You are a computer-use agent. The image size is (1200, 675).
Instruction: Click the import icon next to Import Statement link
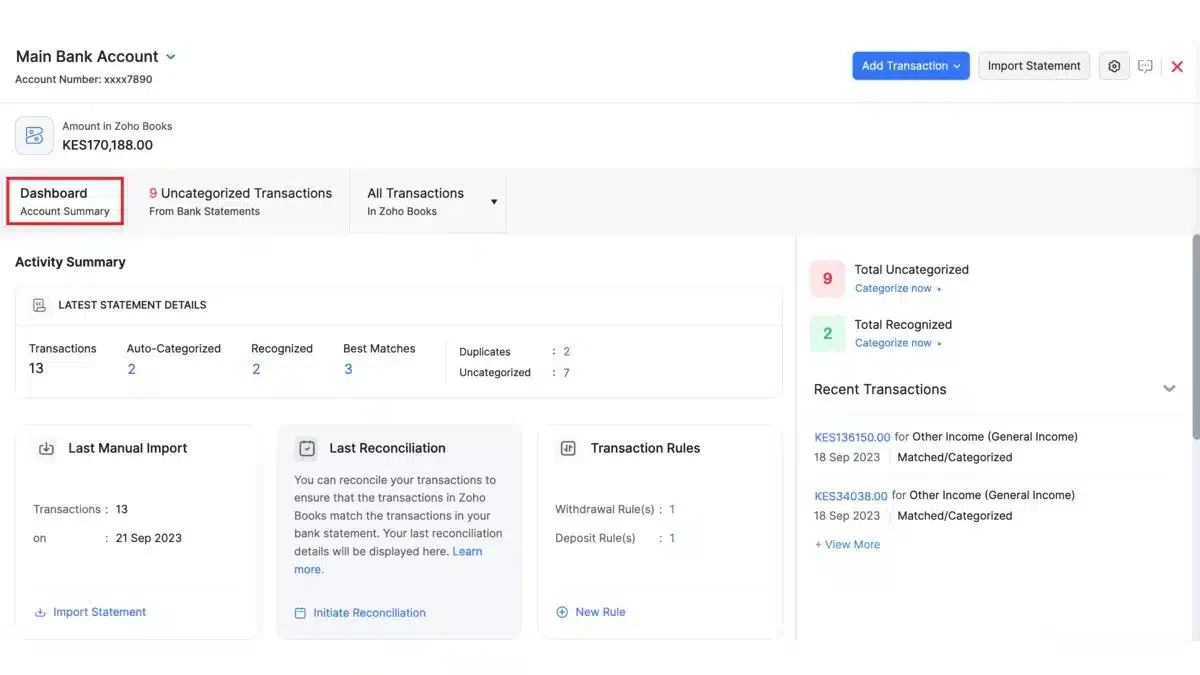pyautogui.click(x=40, y=612)
